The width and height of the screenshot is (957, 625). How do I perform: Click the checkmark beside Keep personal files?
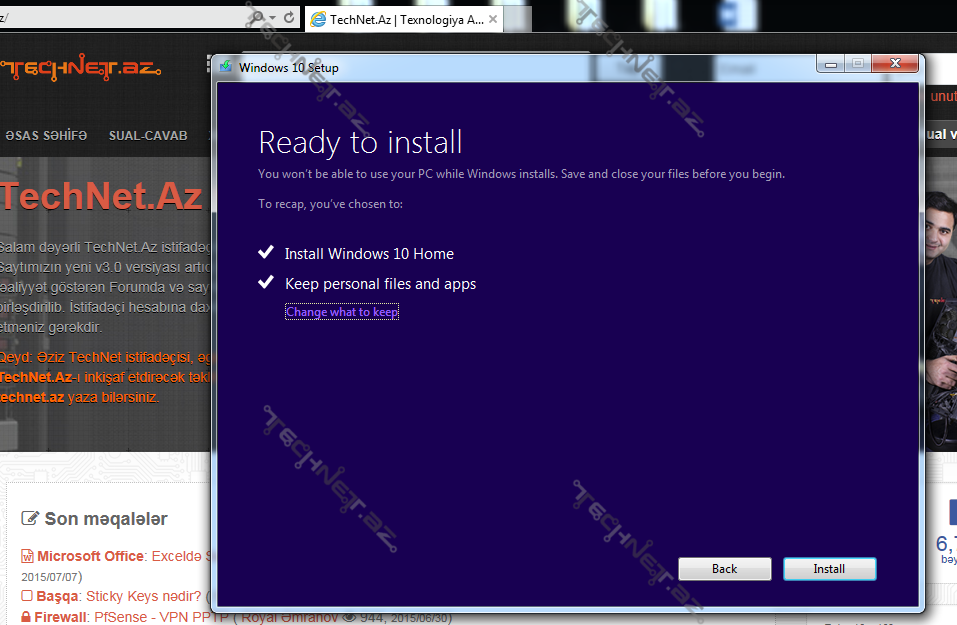coord(266,283)
